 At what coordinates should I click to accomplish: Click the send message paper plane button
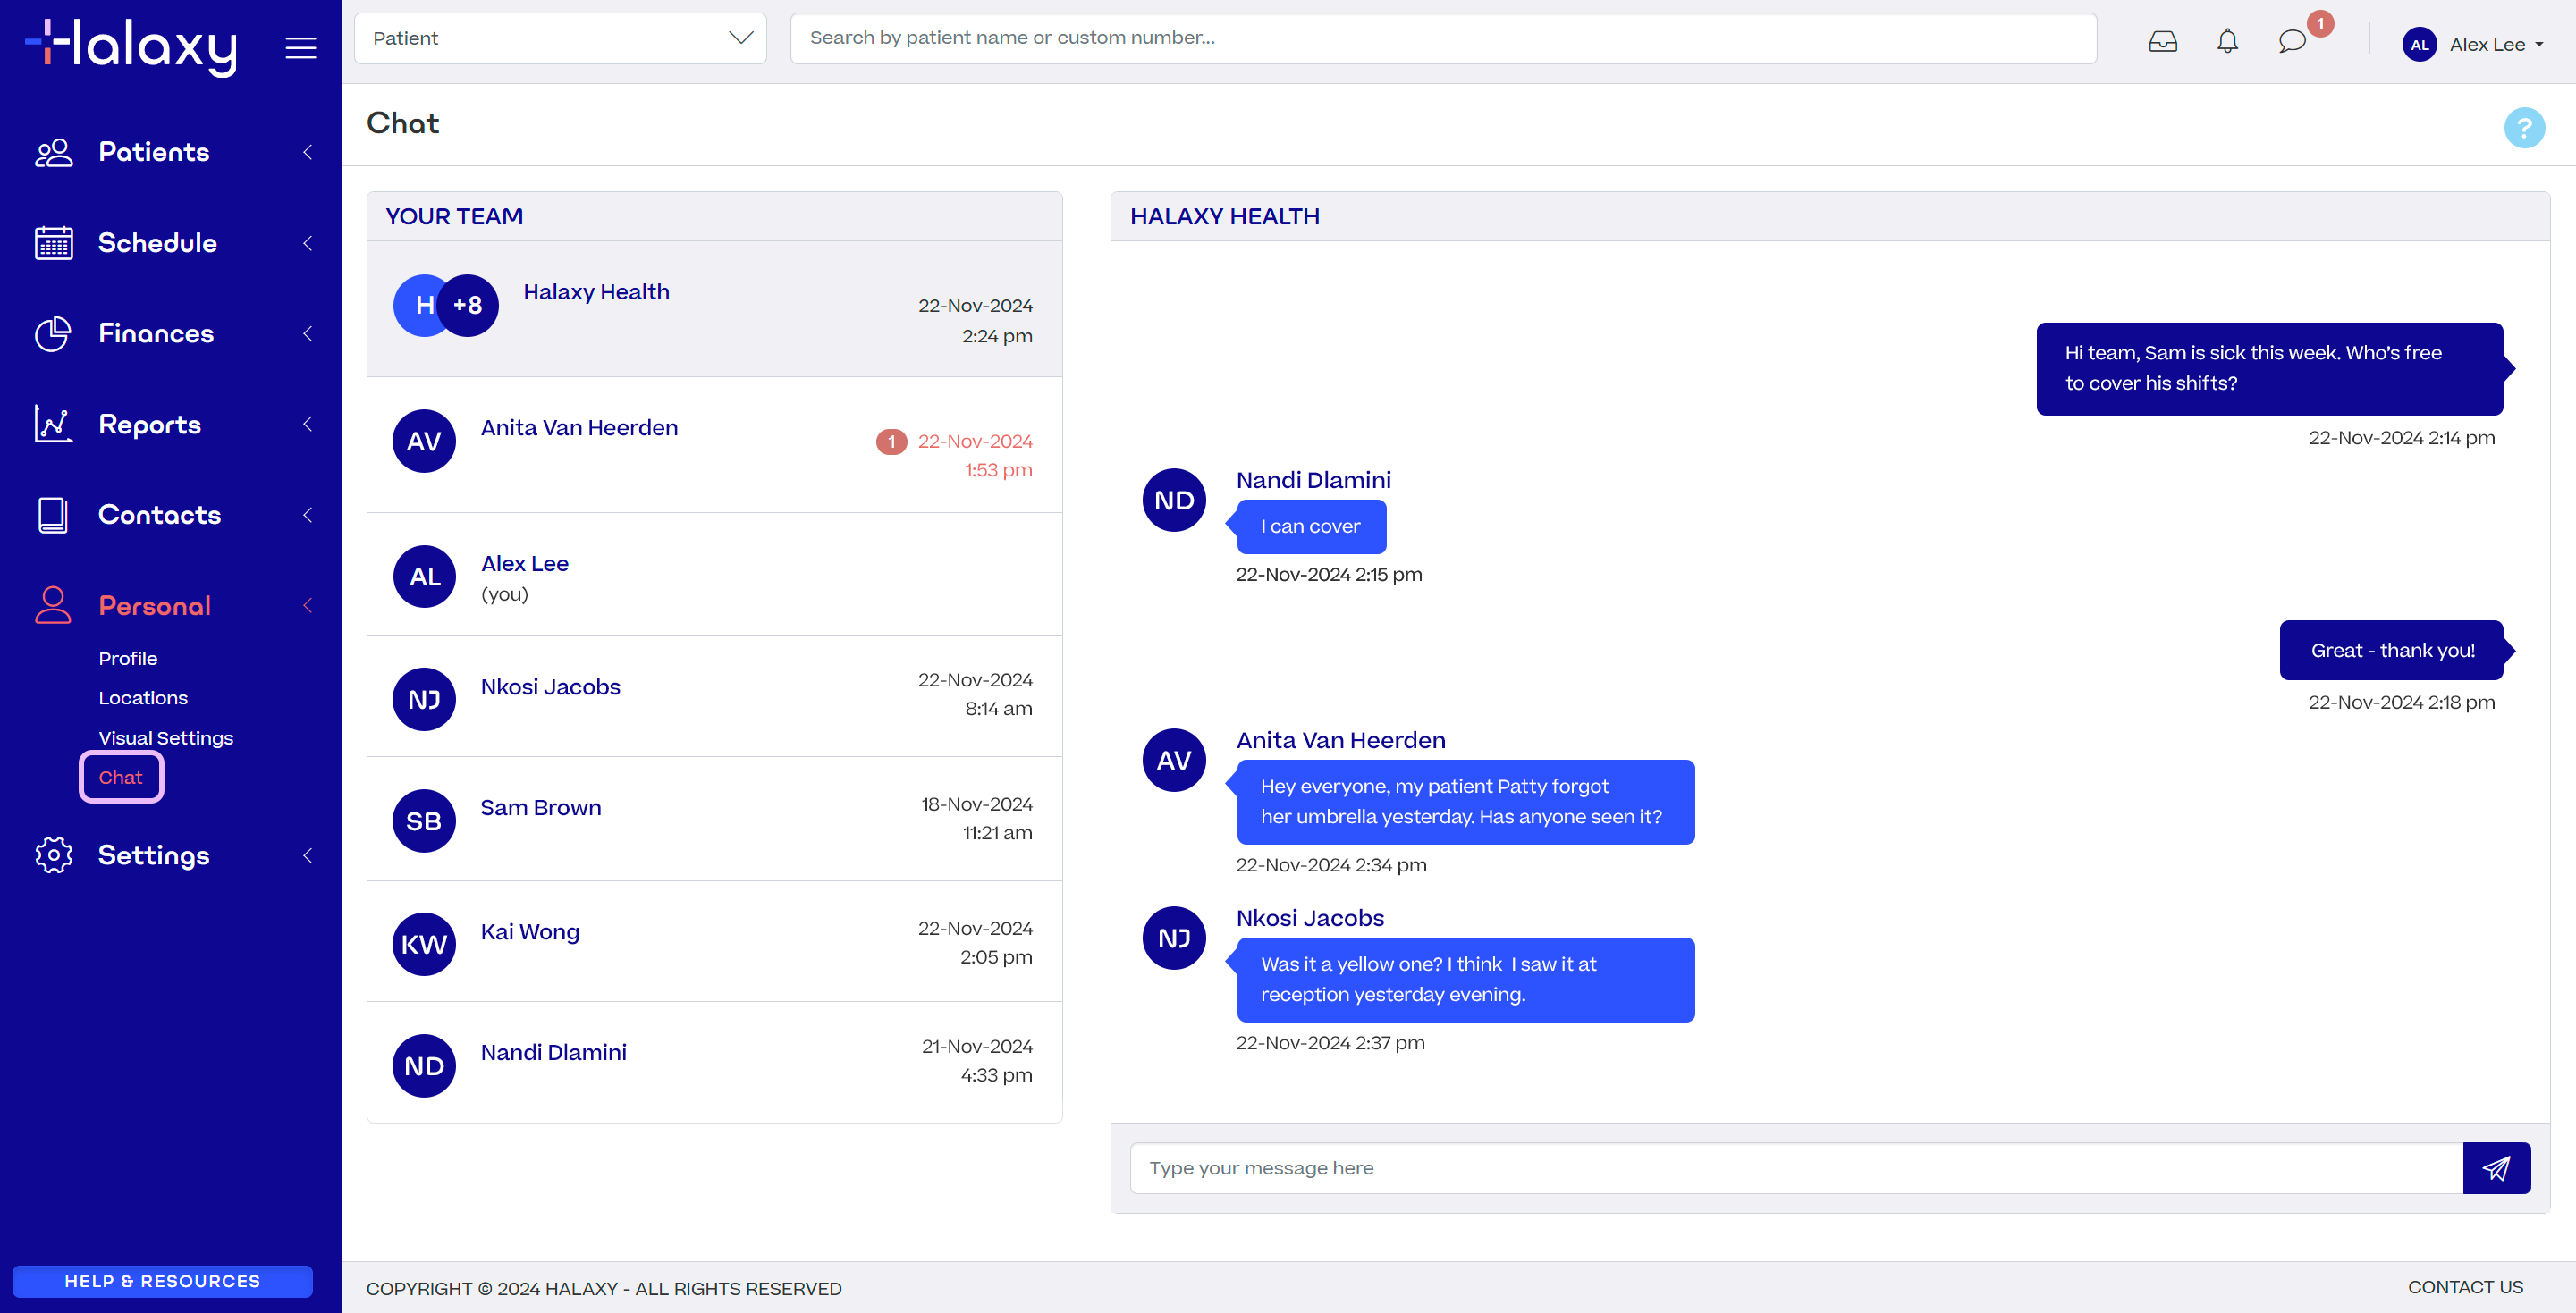[2496, 1167]
